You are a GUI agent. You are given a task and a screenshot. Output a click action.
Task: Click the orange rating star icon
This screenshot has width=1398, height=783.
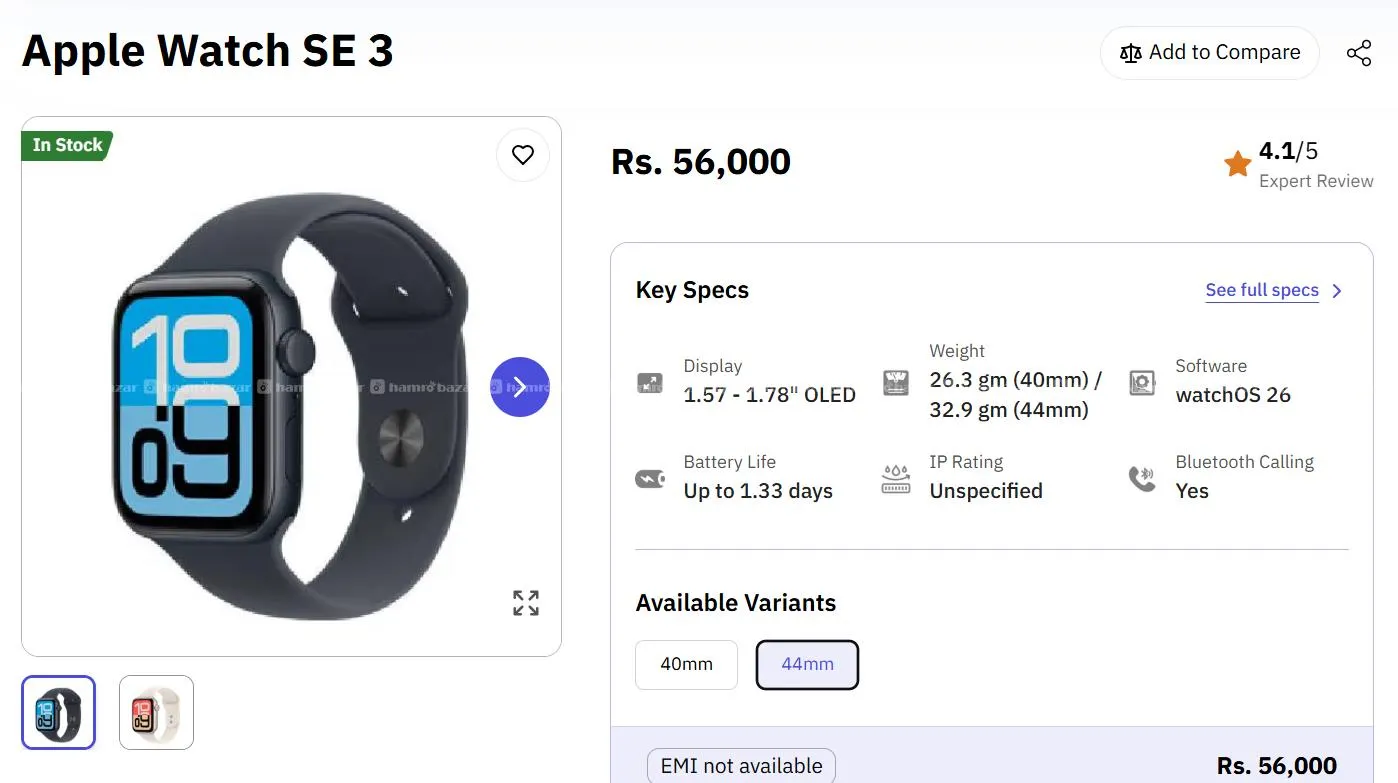pyautogui.click(x=1238, y=164)
